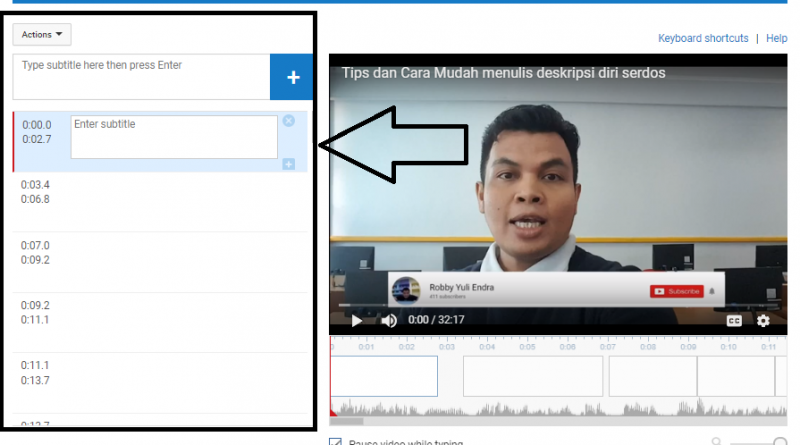Select the 0:11.1 – 0:13.7 subtitle row
The image size is (800, 445).
click(x=160, y=383)
